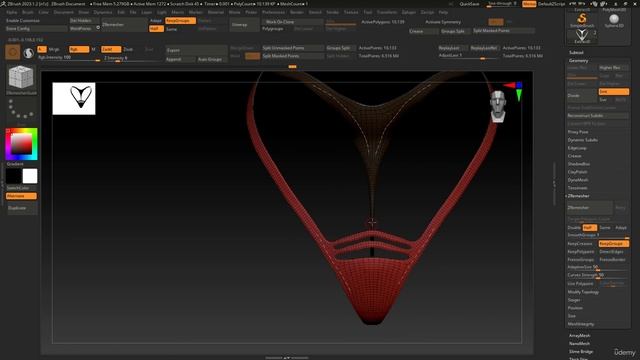Click the lightning stroke icon beside the brush
640x360 pixels.
point(28,53)
